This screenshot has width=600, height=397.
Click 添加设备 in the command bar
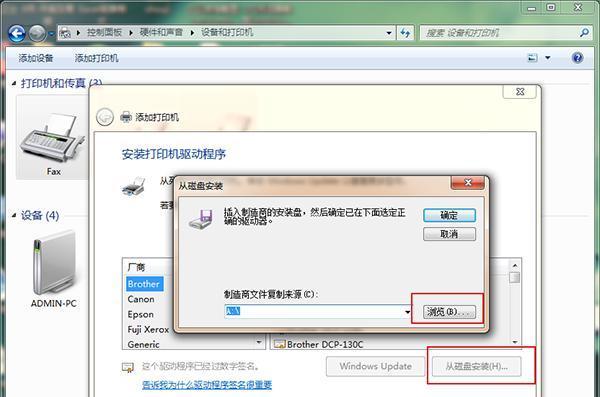click(36, 58)
